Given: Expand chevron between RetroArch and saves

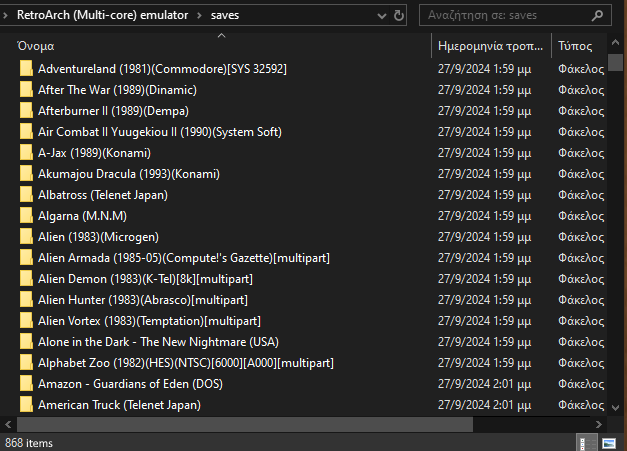Looking at the screenshot, I should (x=199, y=15).
